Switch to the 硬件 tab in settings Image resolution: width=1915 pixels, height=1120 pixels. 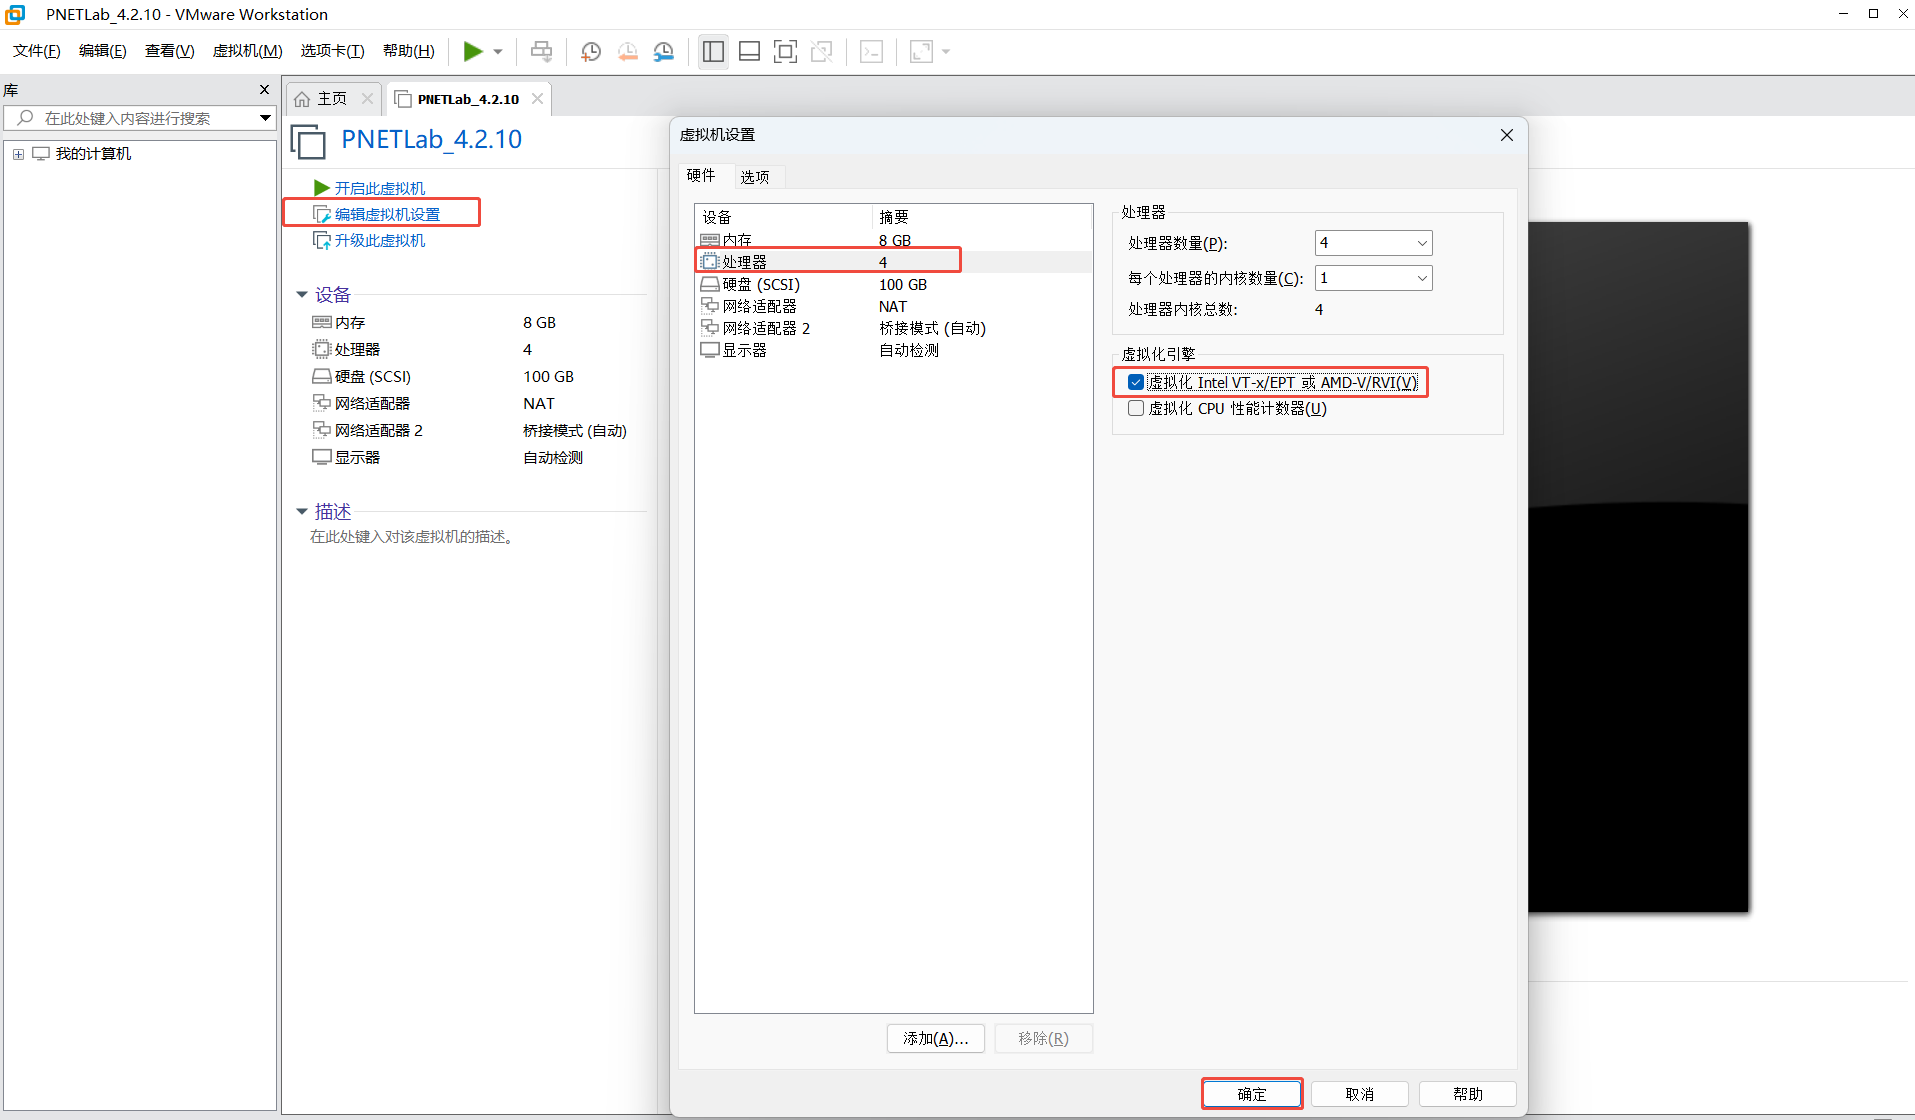coord(701,176)
